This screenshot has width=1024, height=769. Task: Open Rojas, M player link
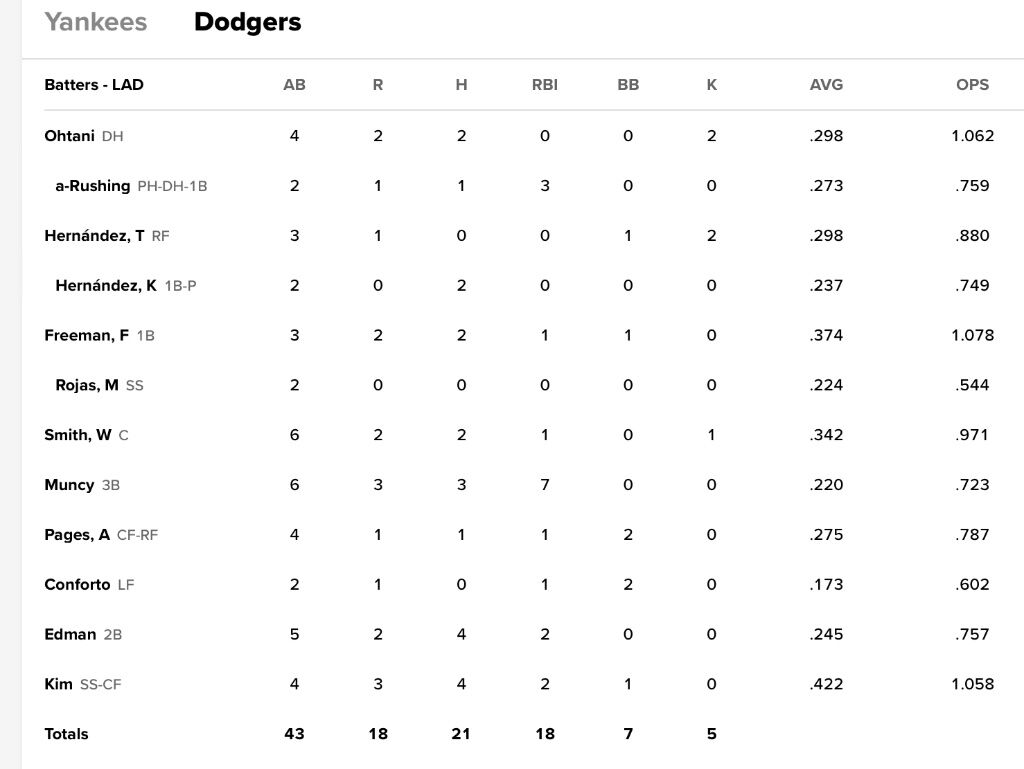87,385
